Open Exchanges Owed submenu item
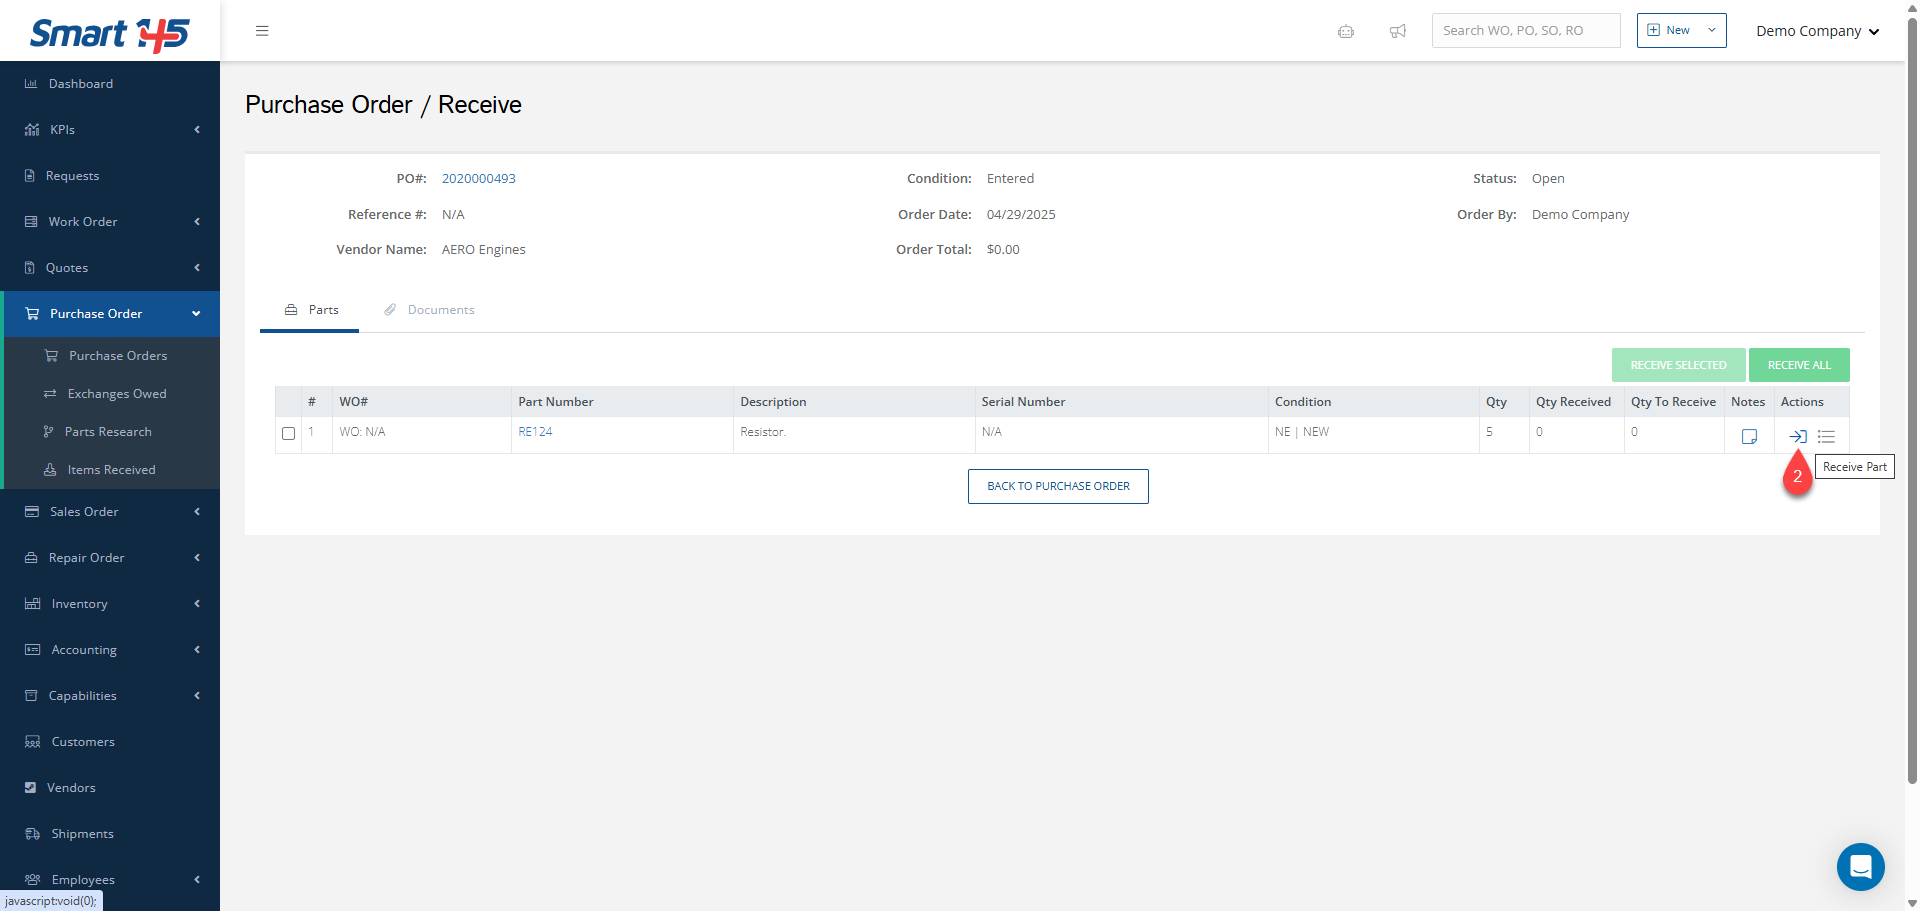 point(112,394)
